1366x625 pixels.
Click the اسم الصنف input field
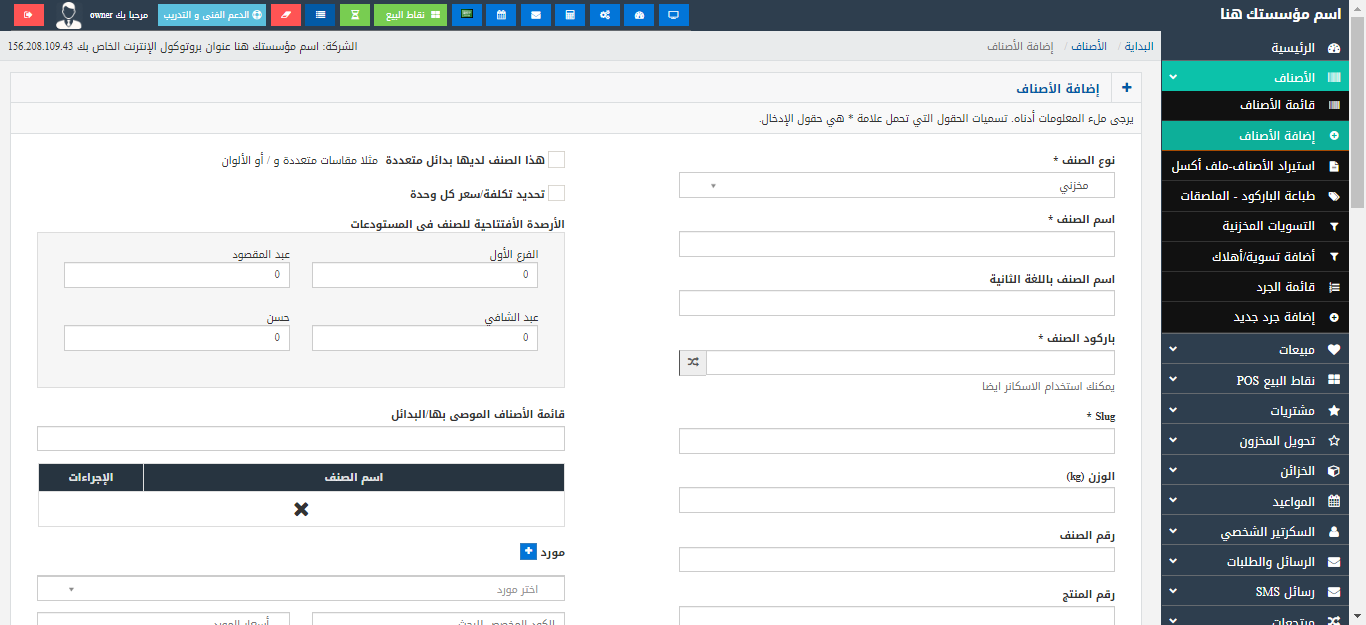pos(896,245)
